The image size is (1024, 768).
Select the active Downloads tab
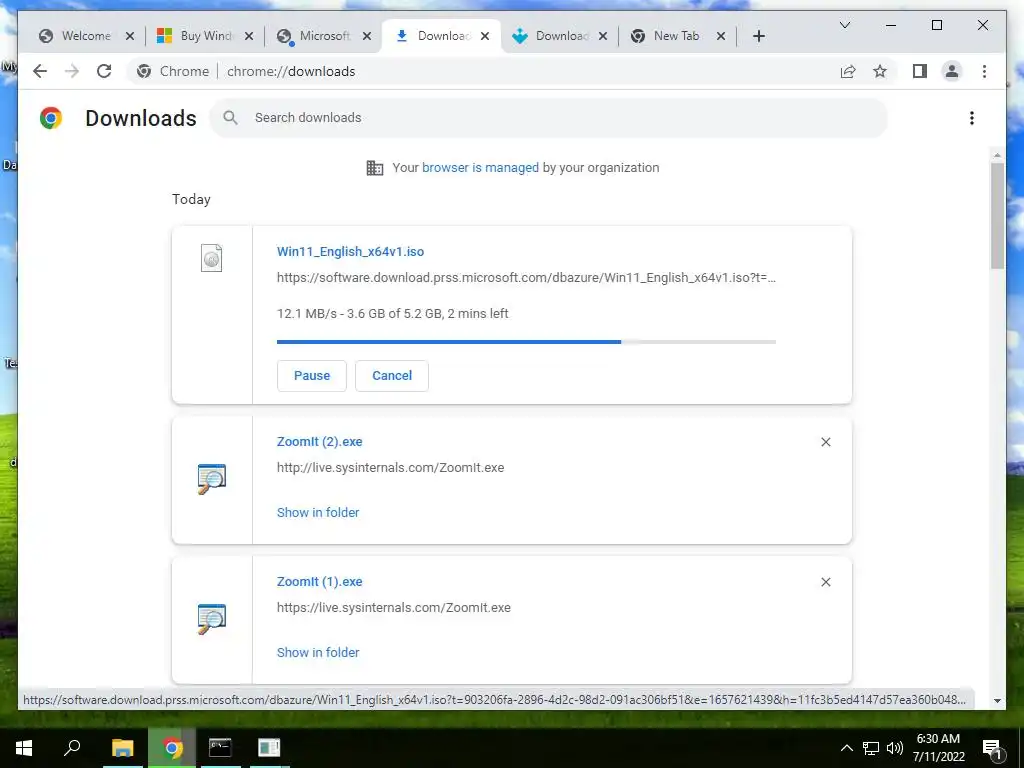tap(441, 36)
